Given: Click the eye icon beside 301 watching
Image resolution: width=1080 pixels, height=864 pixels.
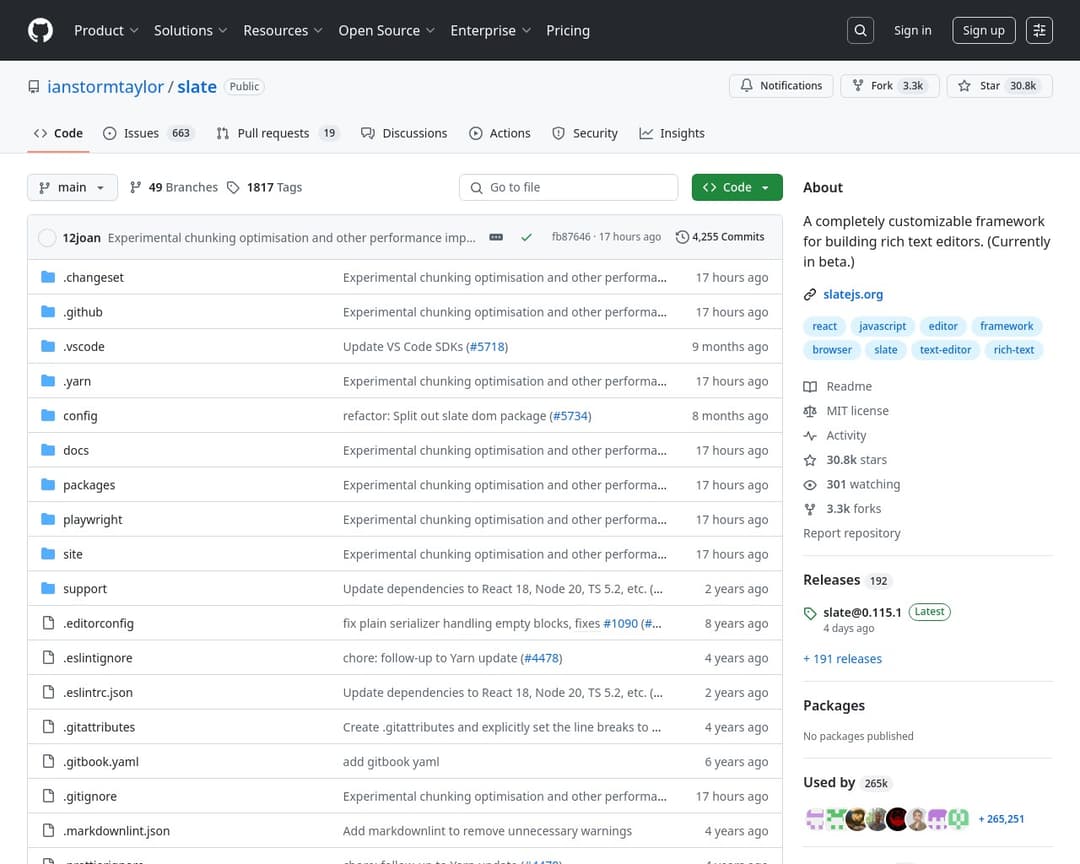Looking at the screenshot, I should pyautogui.click(x=810, y=485).
